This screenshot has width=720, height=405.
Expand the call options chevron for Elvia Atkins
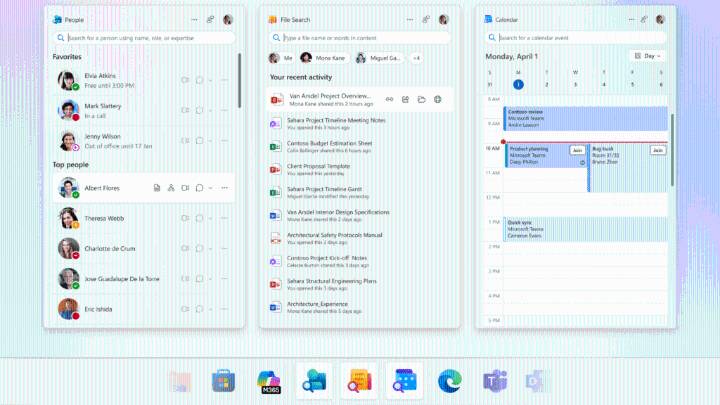(210, 80)
